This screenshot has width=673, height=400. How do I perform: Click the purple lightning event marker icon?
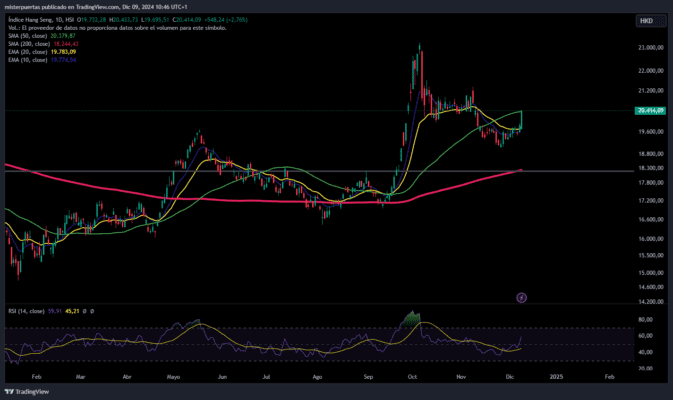coord(521,297)
